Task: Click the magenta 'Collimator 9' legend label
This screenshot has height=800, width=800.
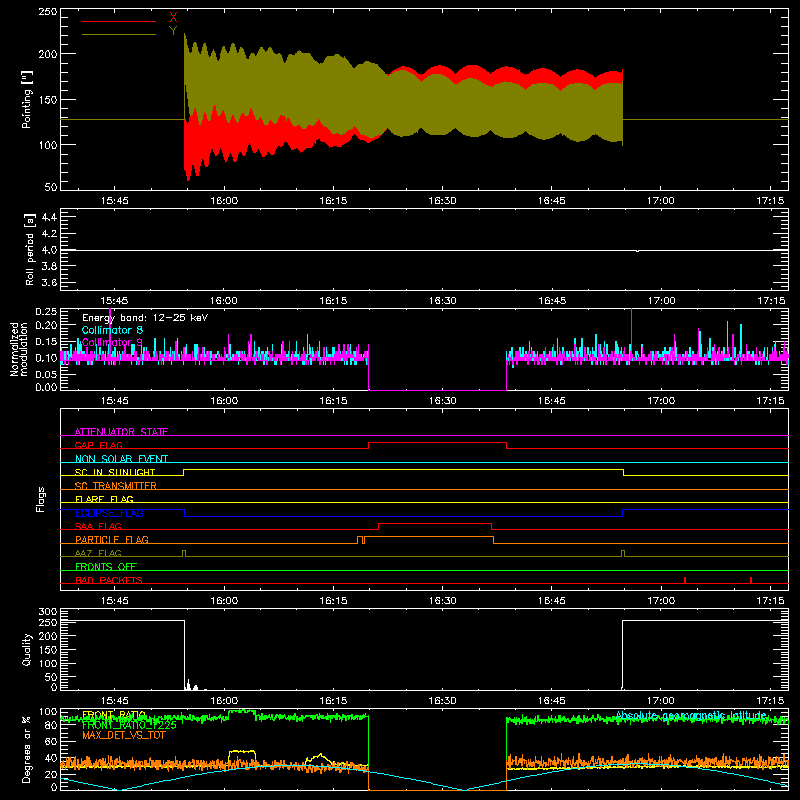Action: [x=112, y=342]
